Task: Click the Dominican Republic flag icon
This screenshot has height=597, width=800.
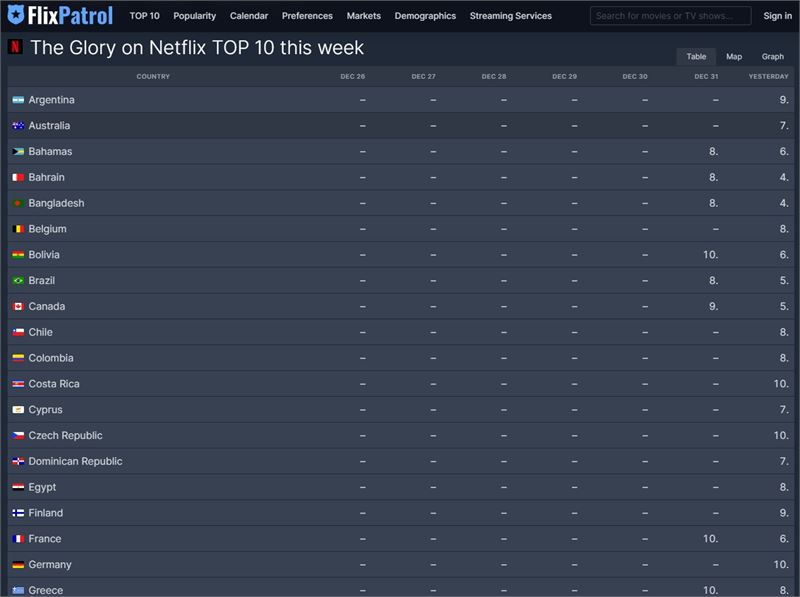Action: (18, 461)
